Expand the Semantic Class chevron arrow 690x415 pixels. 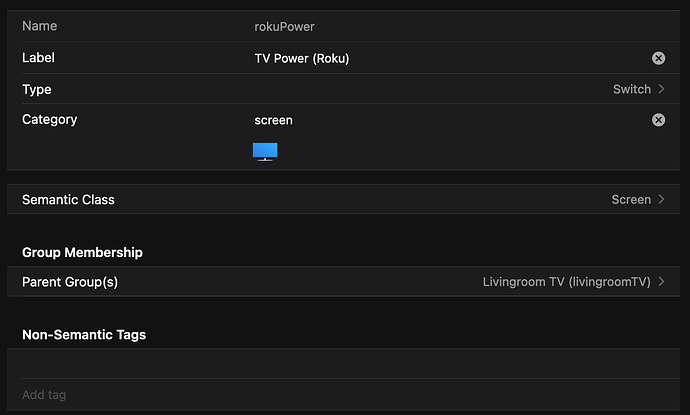point(661,199)
